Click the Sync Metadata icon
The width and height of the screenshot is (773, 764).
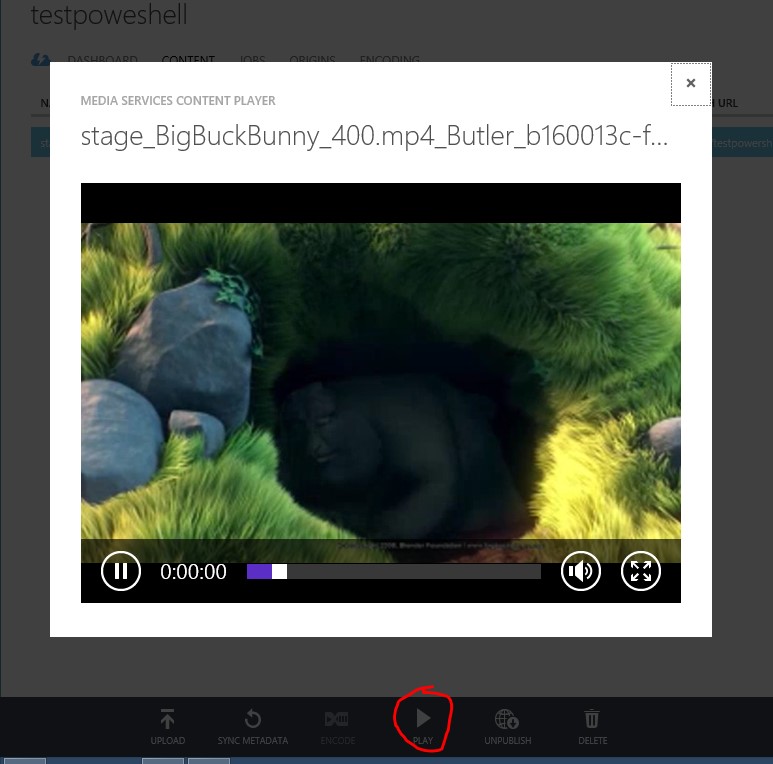(x=253, y=720)
